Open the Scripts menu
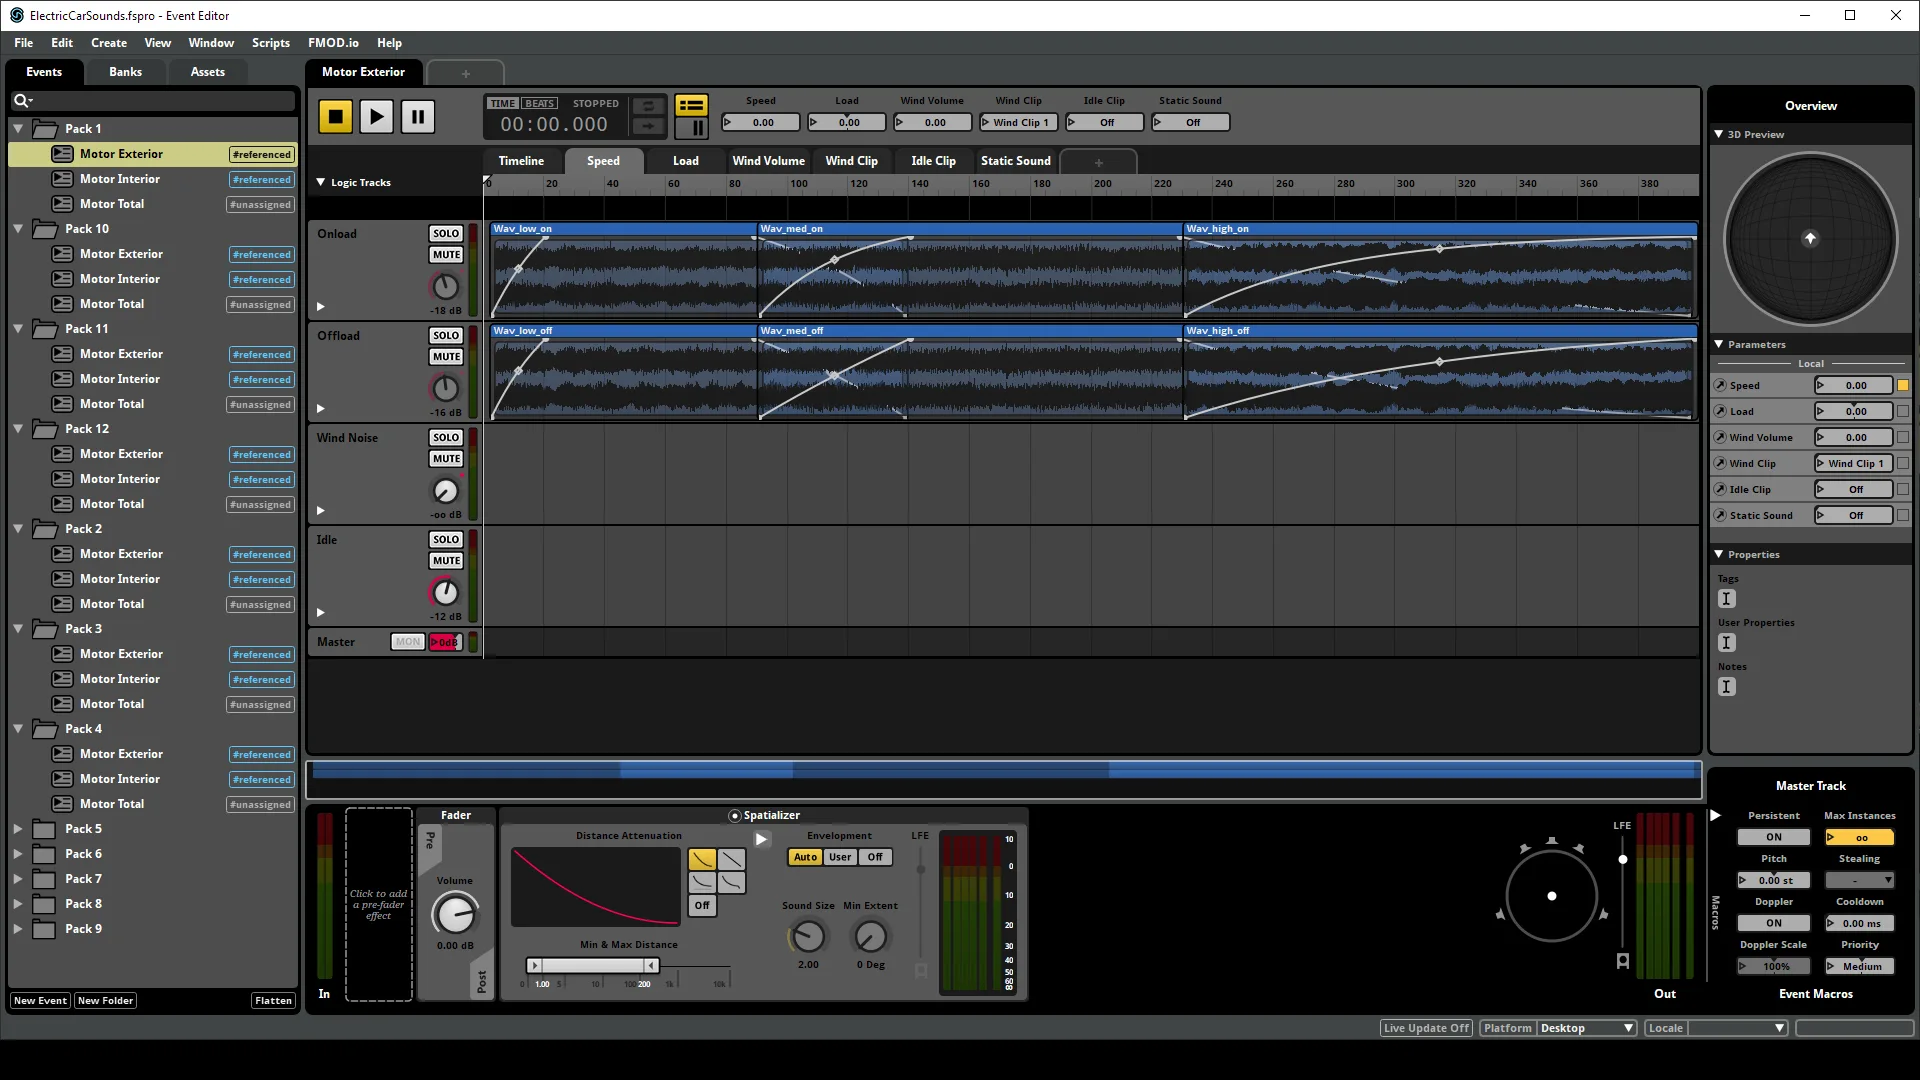The width and height of the screenshot is (1920, 1080). pyautogui.click(x=270, y=43)
